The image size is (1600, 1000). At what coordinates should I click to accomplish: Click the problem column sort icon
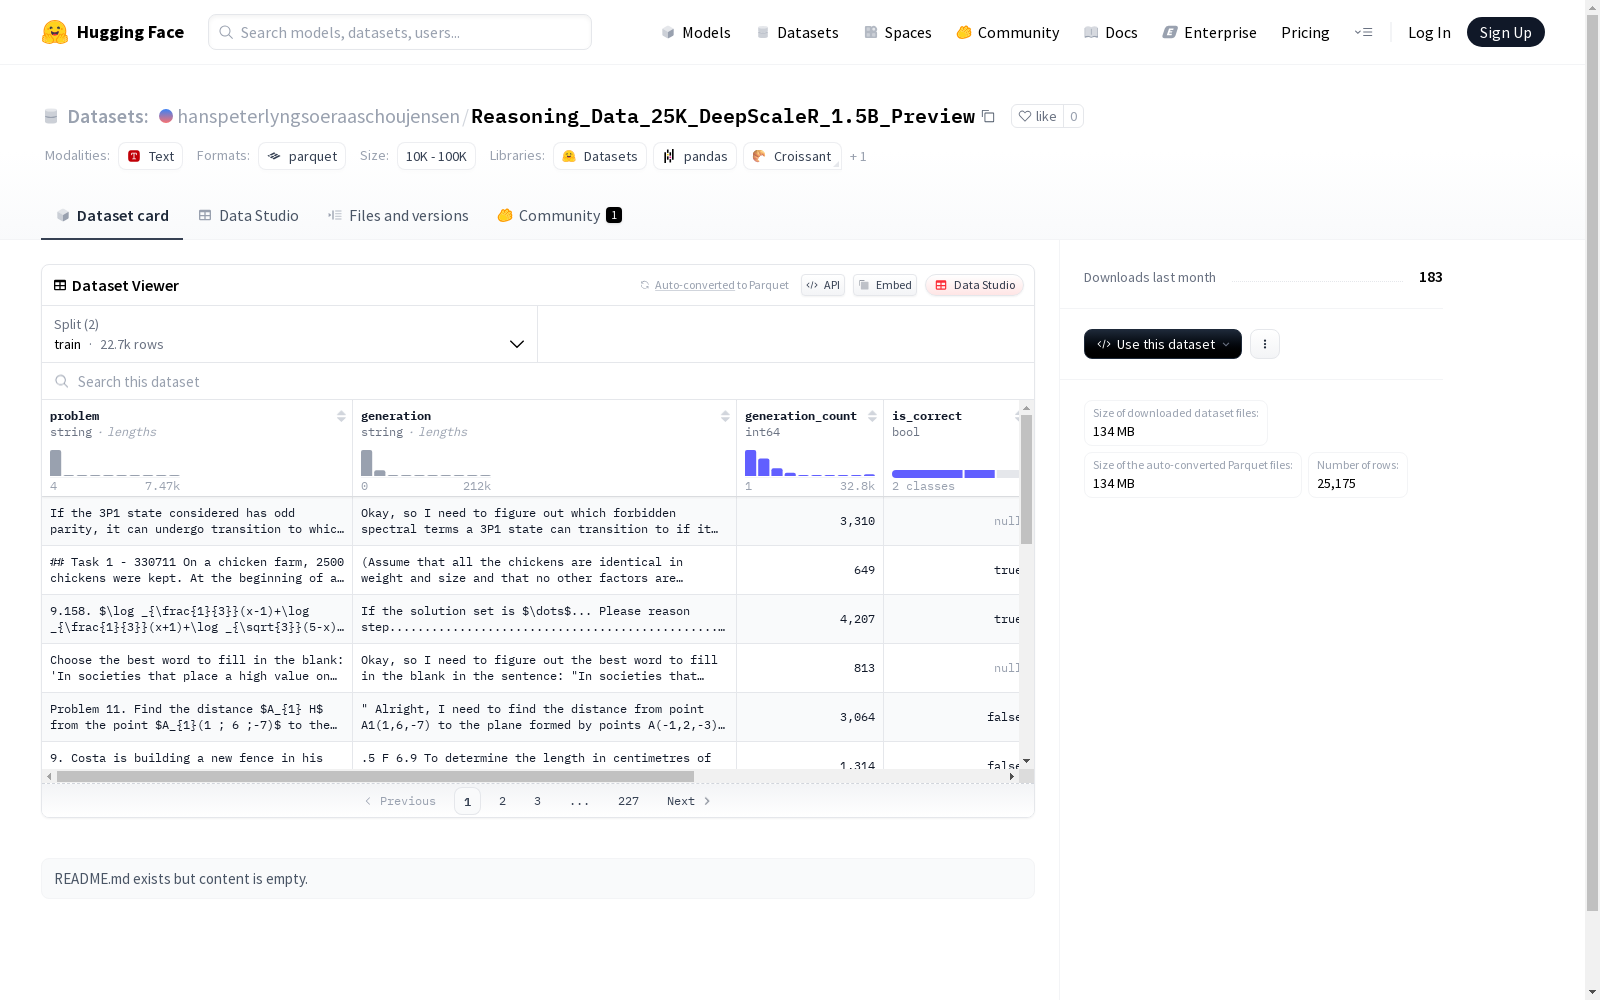(x=341, y=416)
